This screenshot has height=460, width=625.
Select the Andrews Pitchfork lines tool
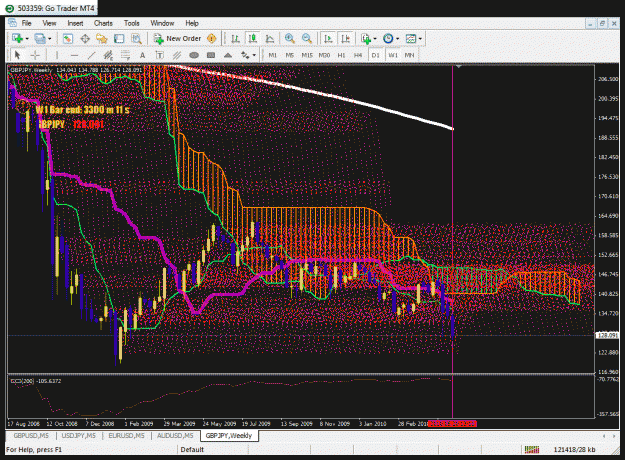click(177, 55)
